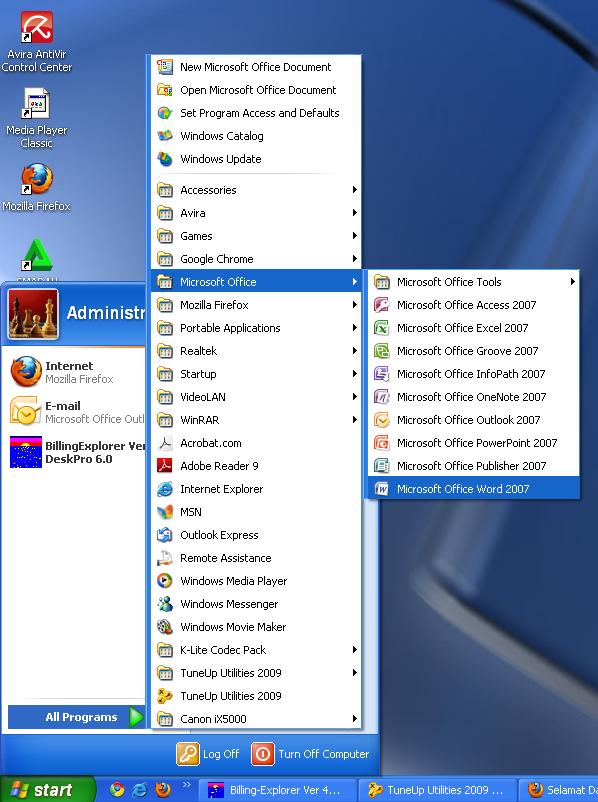Click the Windows Update icon
Image resolution: width=598 pixels, height=802 pixels.
[x=165, y=159]
